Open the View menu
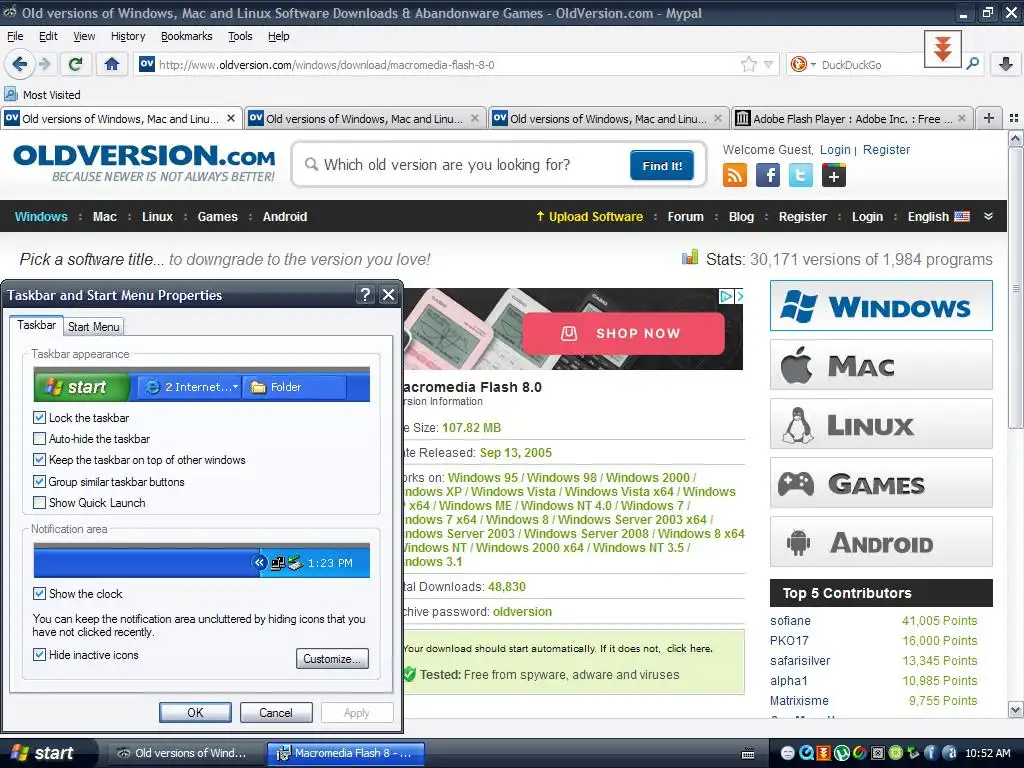 (84, 36)
